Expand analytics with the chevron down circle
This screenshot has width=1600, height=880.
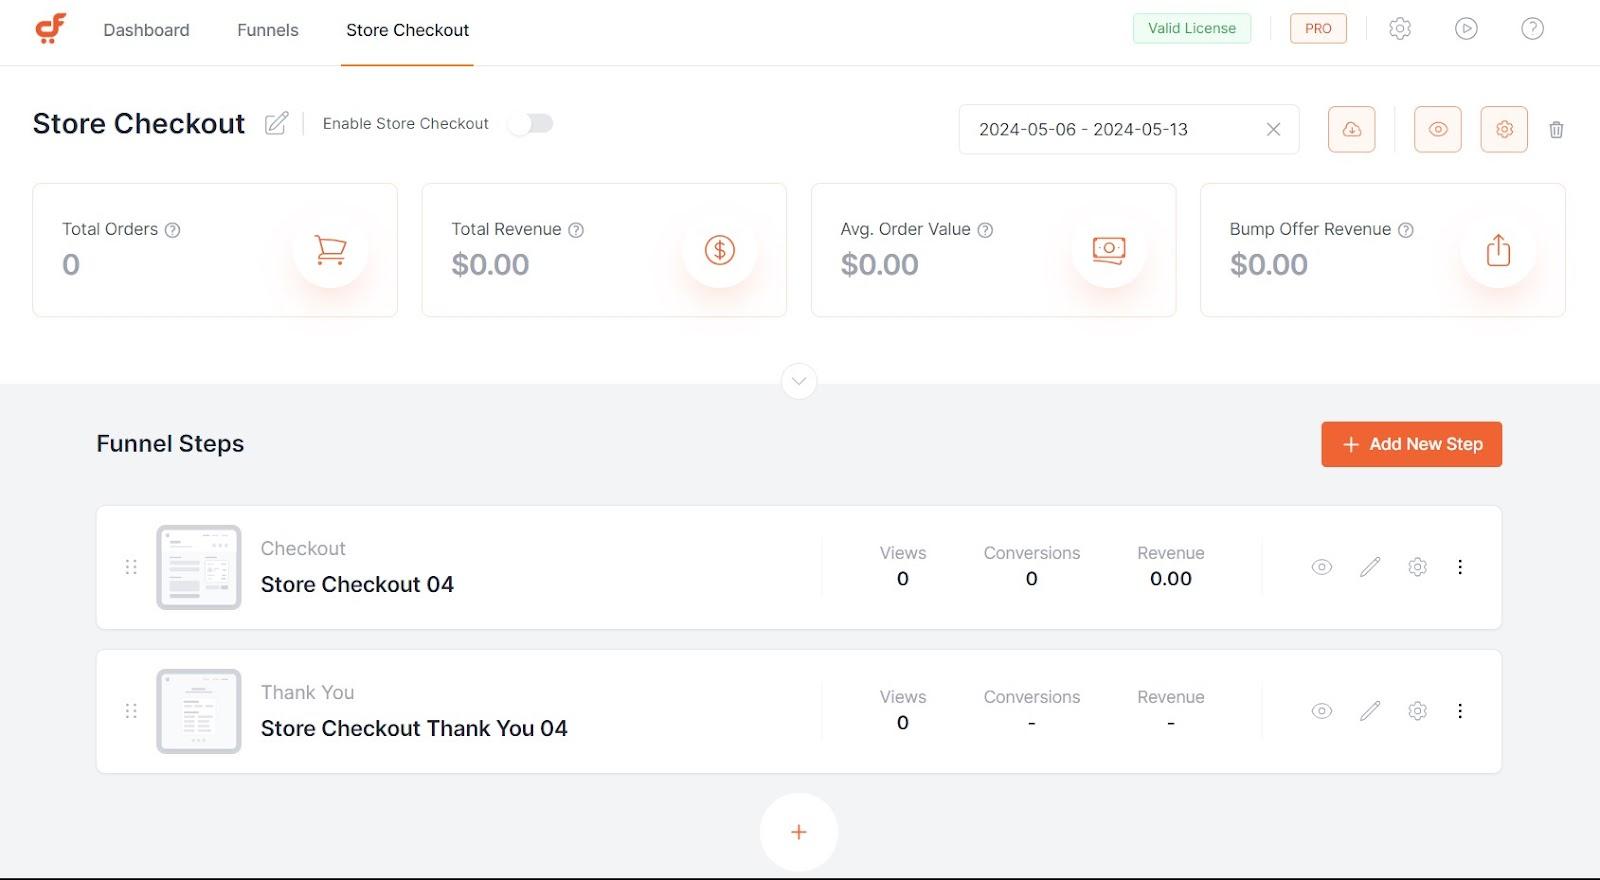pyautogui.click(x=799, y=381)
